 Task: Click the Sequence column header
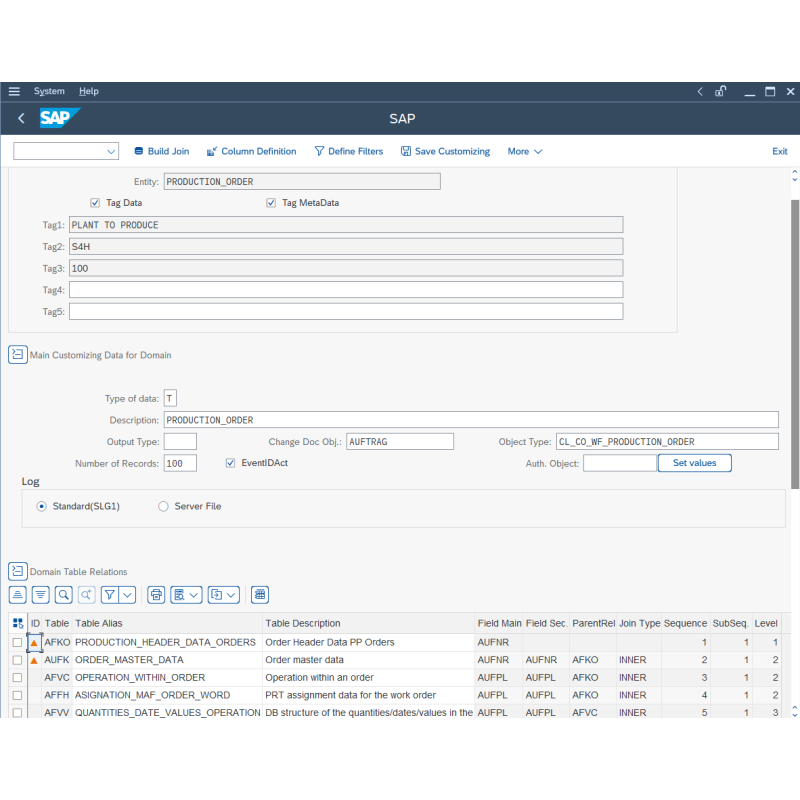click(x=685, y=623)
